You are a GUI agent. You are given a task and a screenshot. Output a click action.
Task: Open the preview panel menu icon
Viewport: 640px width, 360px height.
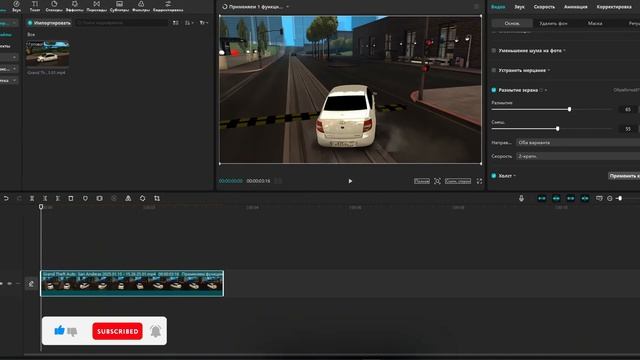click(x=476, y=7)
